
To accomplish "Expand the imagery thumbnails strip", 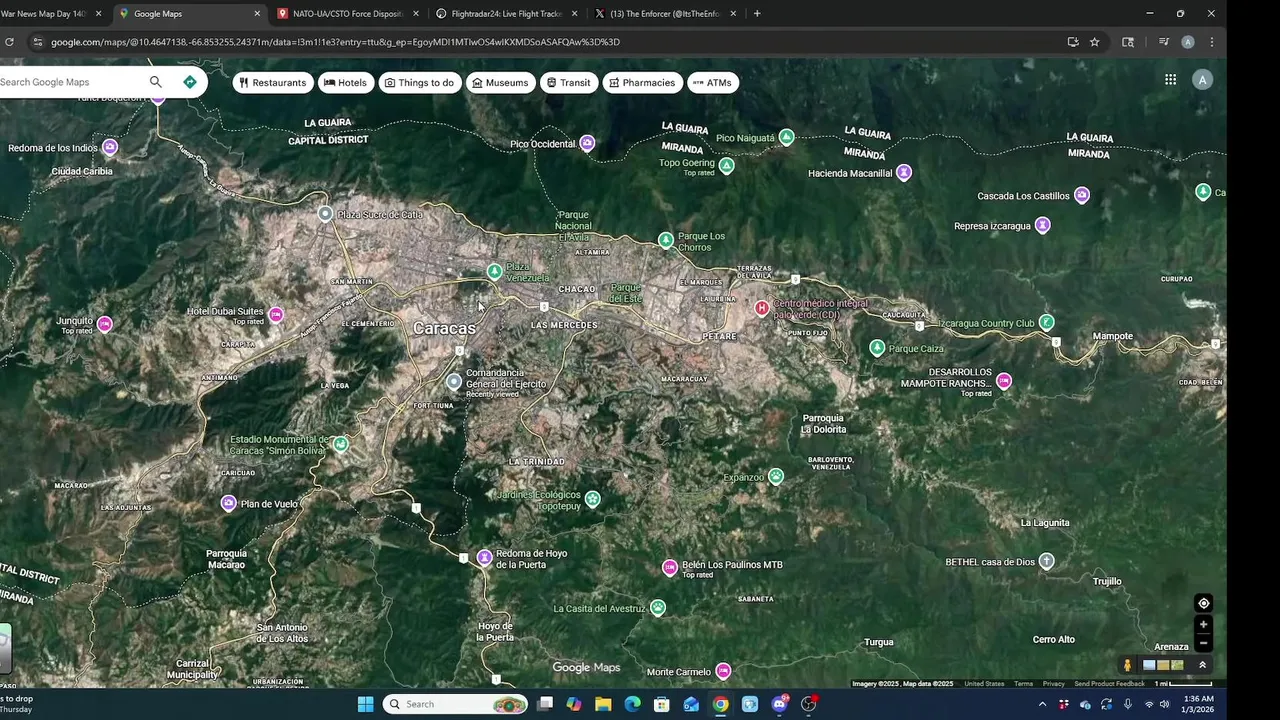I will (x=1202, y=665).
